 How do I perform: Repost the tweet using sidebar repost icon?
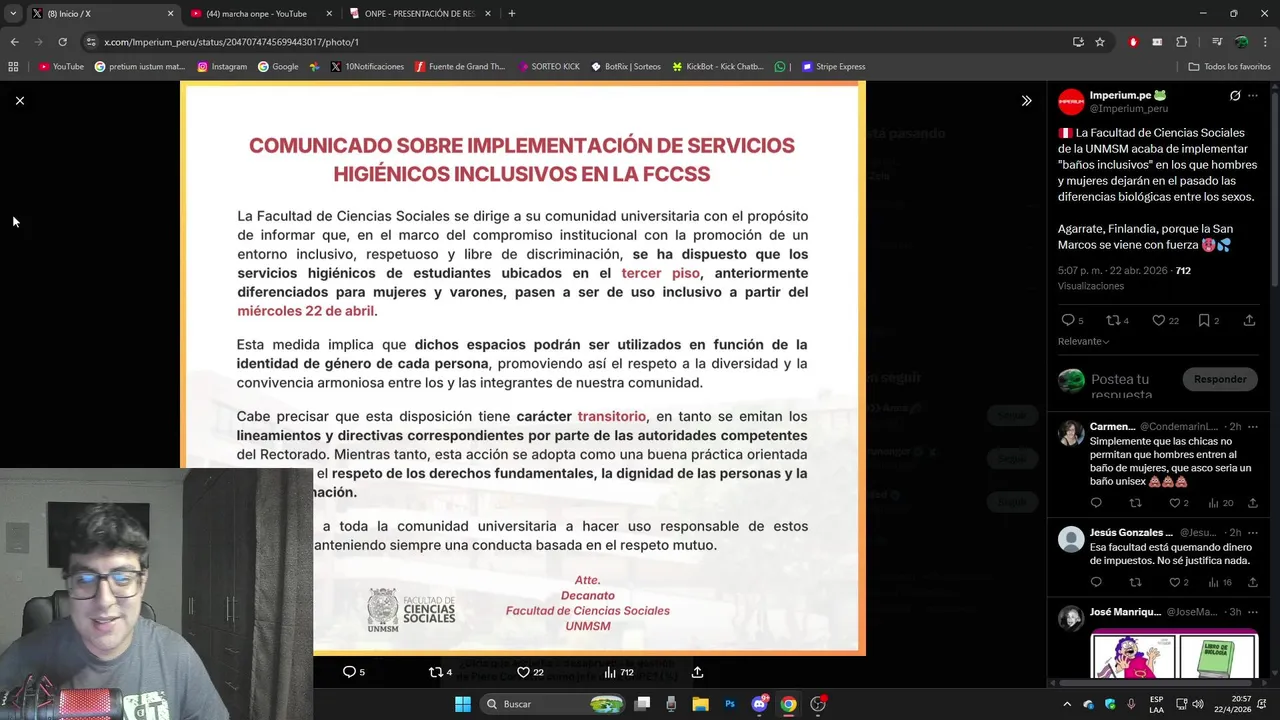1117,321
